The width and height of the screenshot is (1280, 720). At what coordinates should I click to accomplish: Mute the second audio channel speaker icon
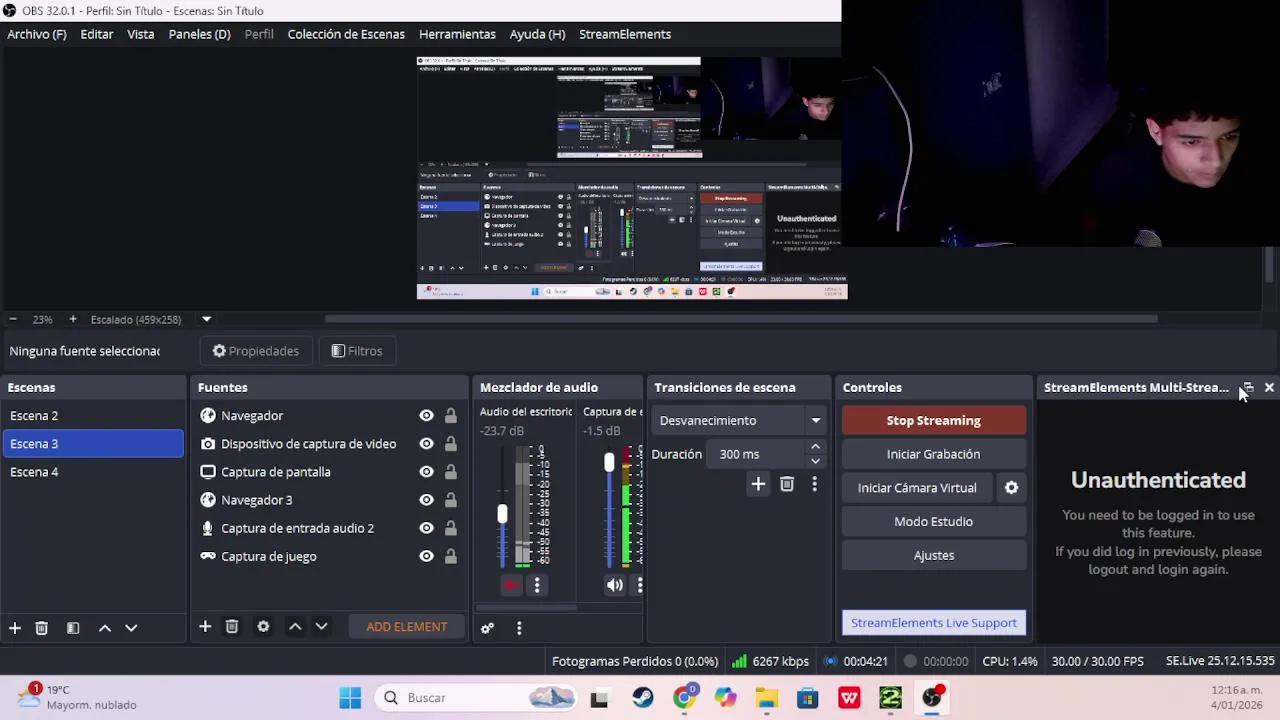(615, 585)
